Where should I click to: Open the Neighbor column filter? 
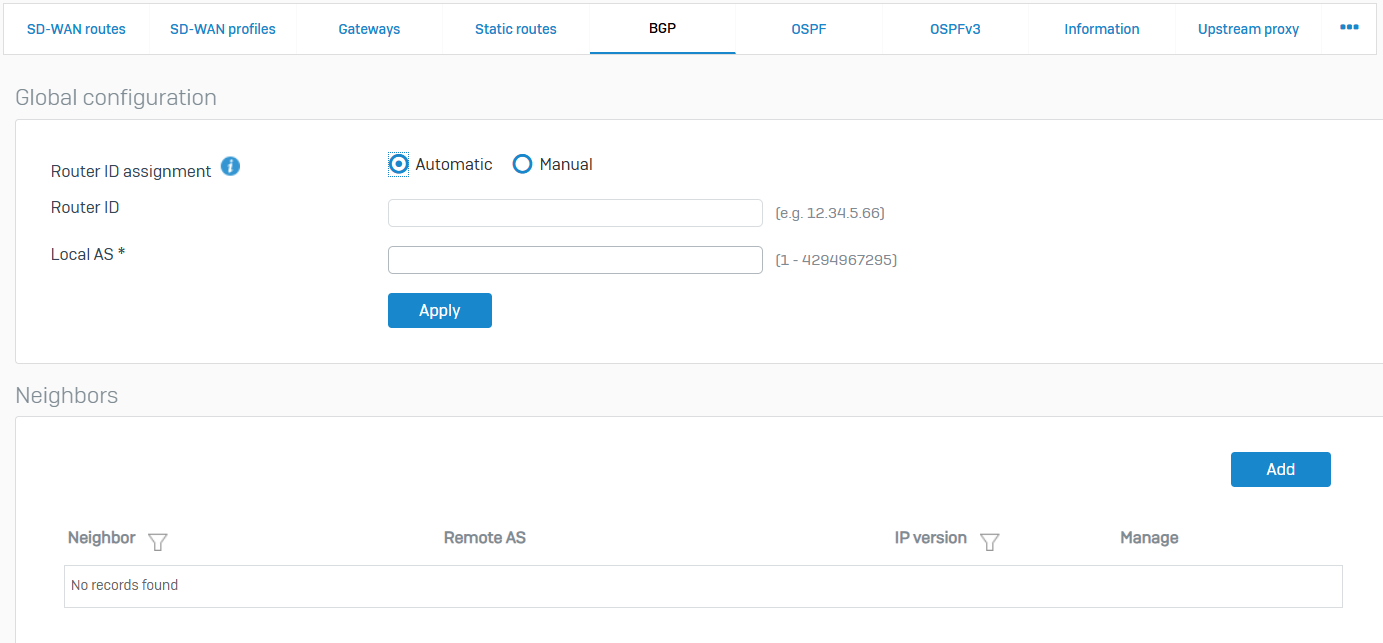tap(157, 542)
